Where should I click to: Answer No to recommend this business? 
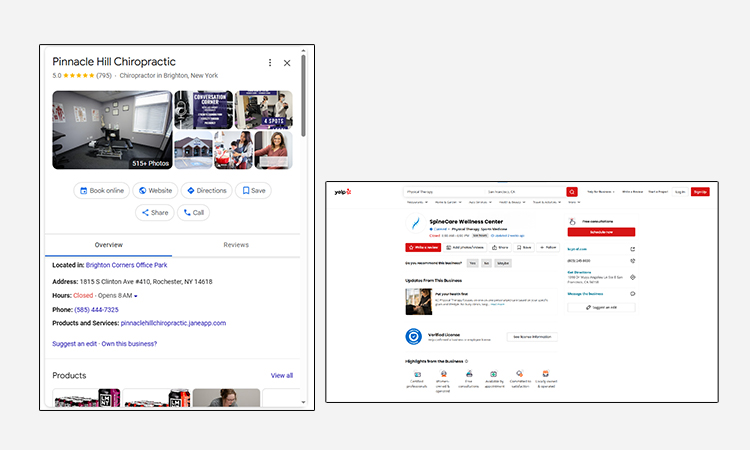[x=486, y=263]
